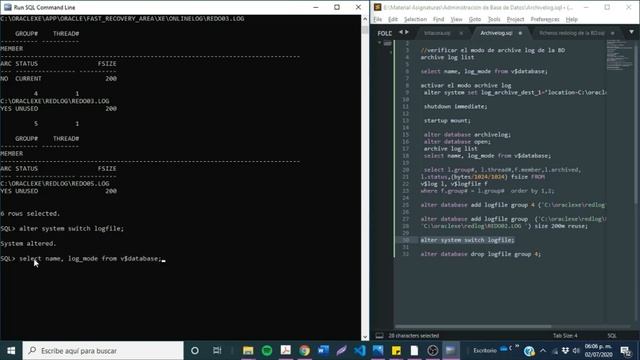Open Adobe Acrobat PDF reader from taskbar
The image size is (640, 360).
pos(285,351)
